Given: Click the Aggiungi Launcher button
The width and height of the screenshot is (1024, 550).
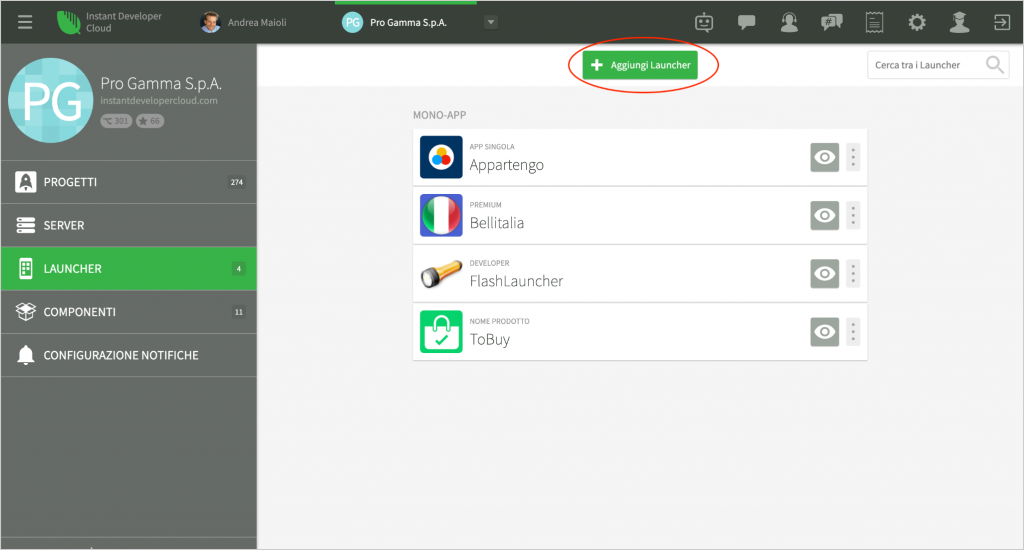Looking at the screenshot, I should click(x=640, y=65).
